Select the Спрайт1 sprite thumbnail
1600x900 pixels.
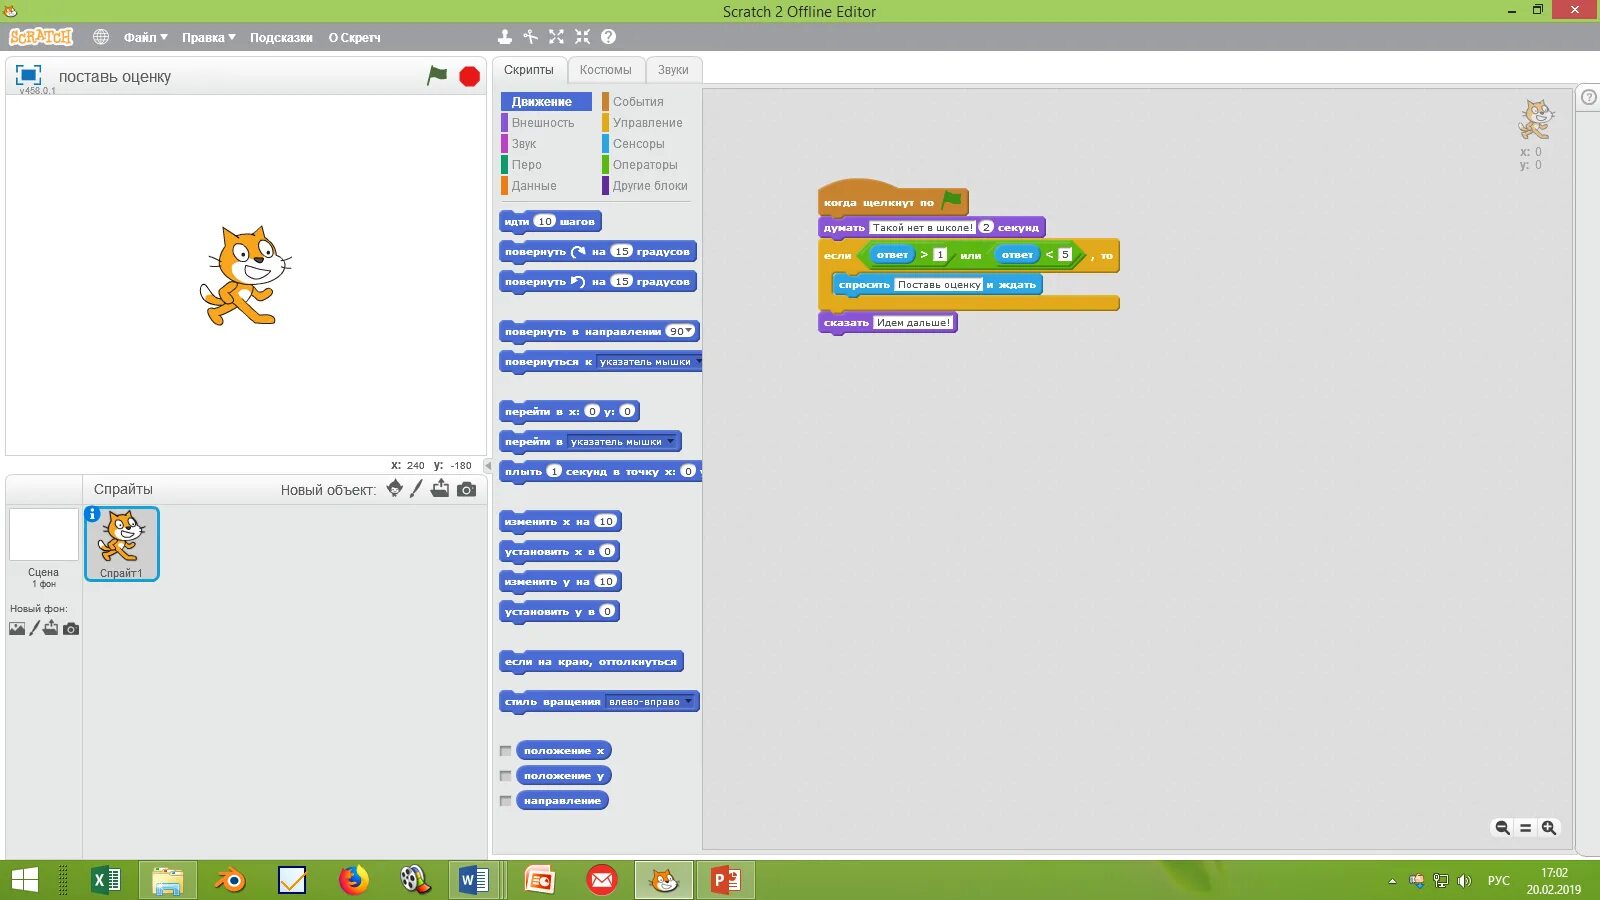click(122, 543)
